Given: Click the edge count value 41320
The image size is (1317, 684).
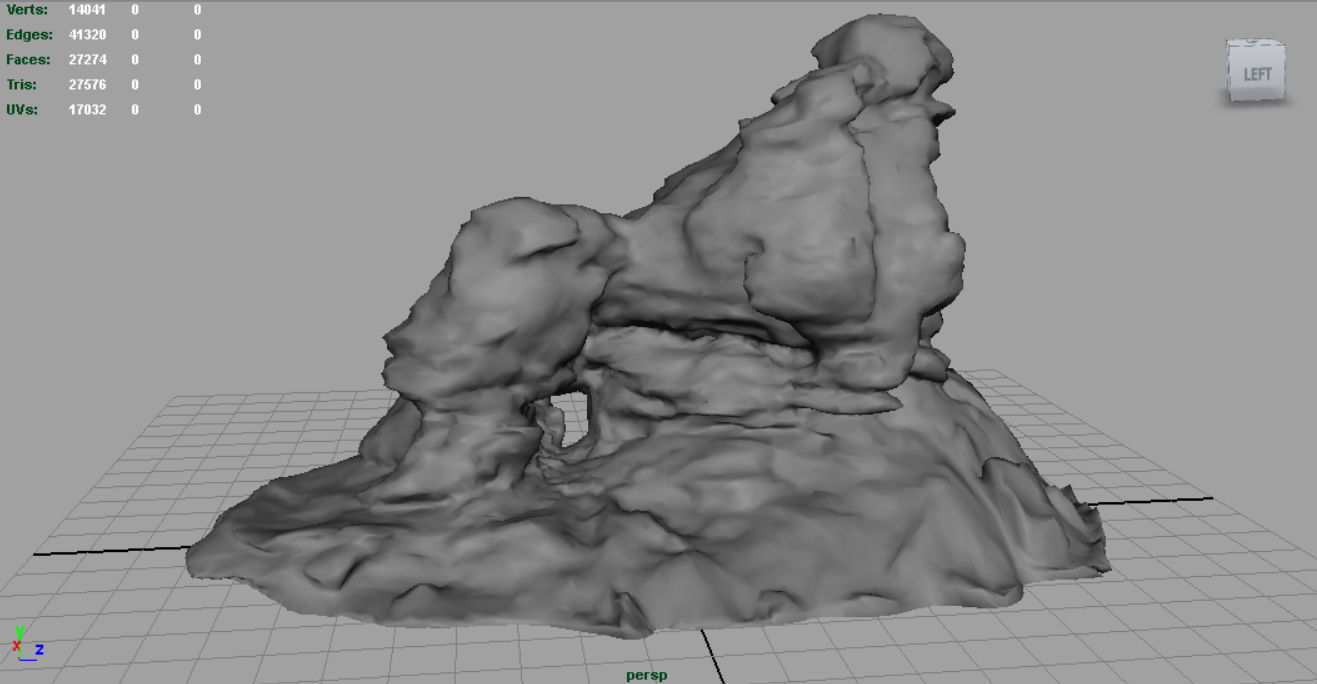Looking at the screenshot, I should pyautogui.click(x=87, y=35).
